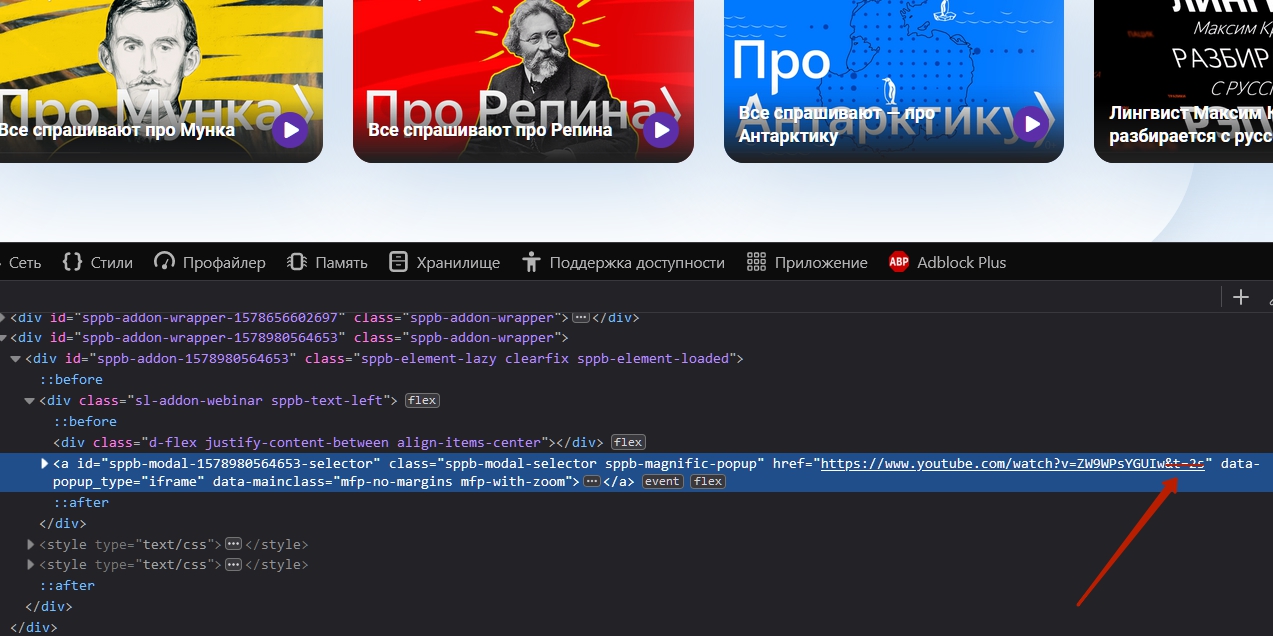The image size is (1273, 636).
Task: Click the plus icon to add node
Action: [1241, 297]
